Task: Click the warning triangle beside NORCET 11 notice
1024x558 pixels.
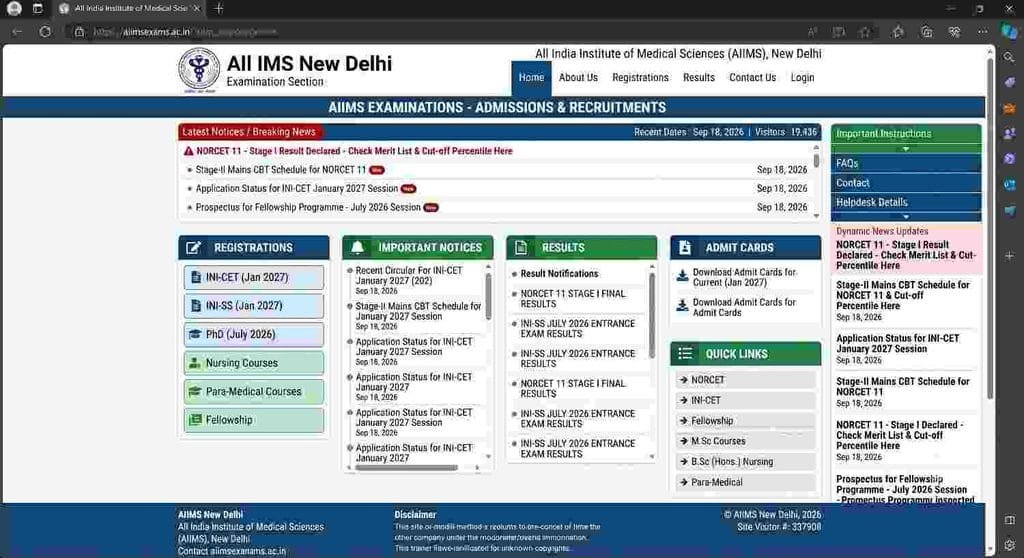Action: pyautogui.click(x=189, y=151)
